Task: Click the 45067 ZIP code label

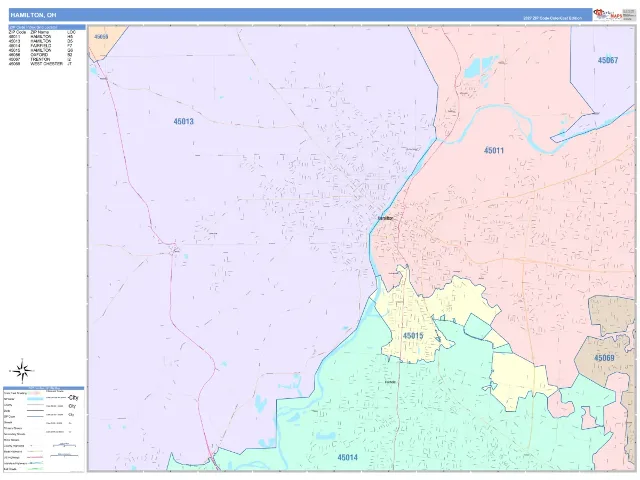Action: 608,60
